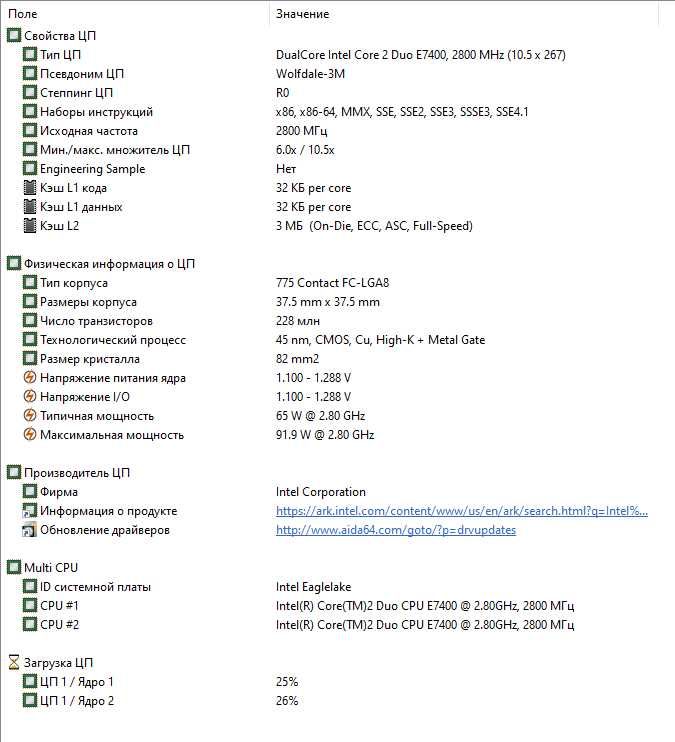Viewport: 675px width, 742px height.
Task: Click the icon beside Степпинг ЦП
Action: (29, 92)
